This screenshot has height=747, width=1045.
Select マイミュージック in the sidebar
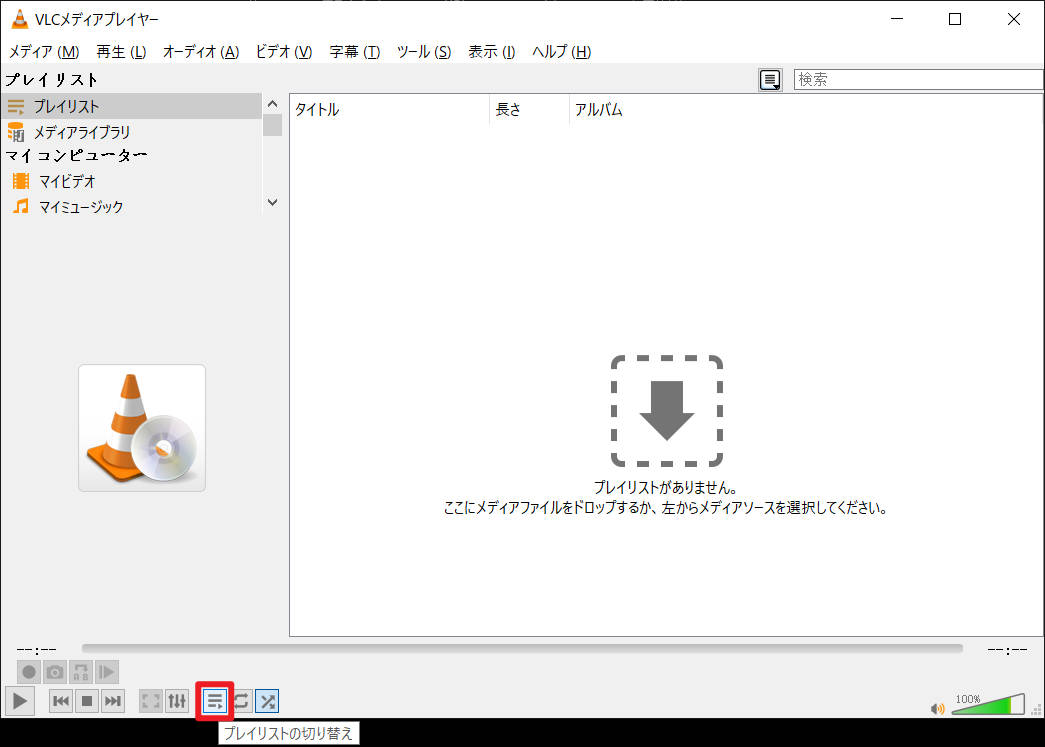[132, 207]
